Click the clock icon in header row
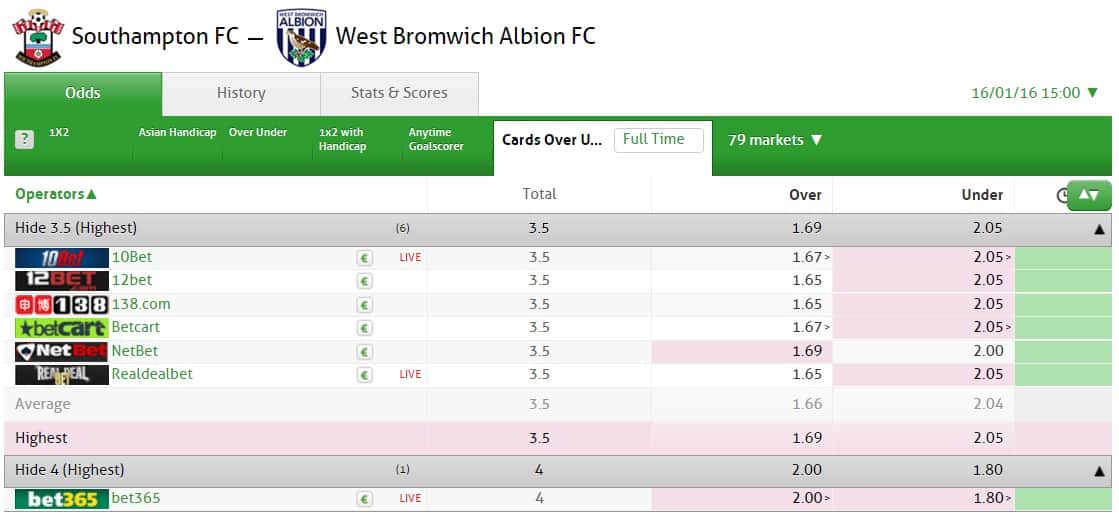This screenshot has height=520, width=1119. (x=1062, y=195)
